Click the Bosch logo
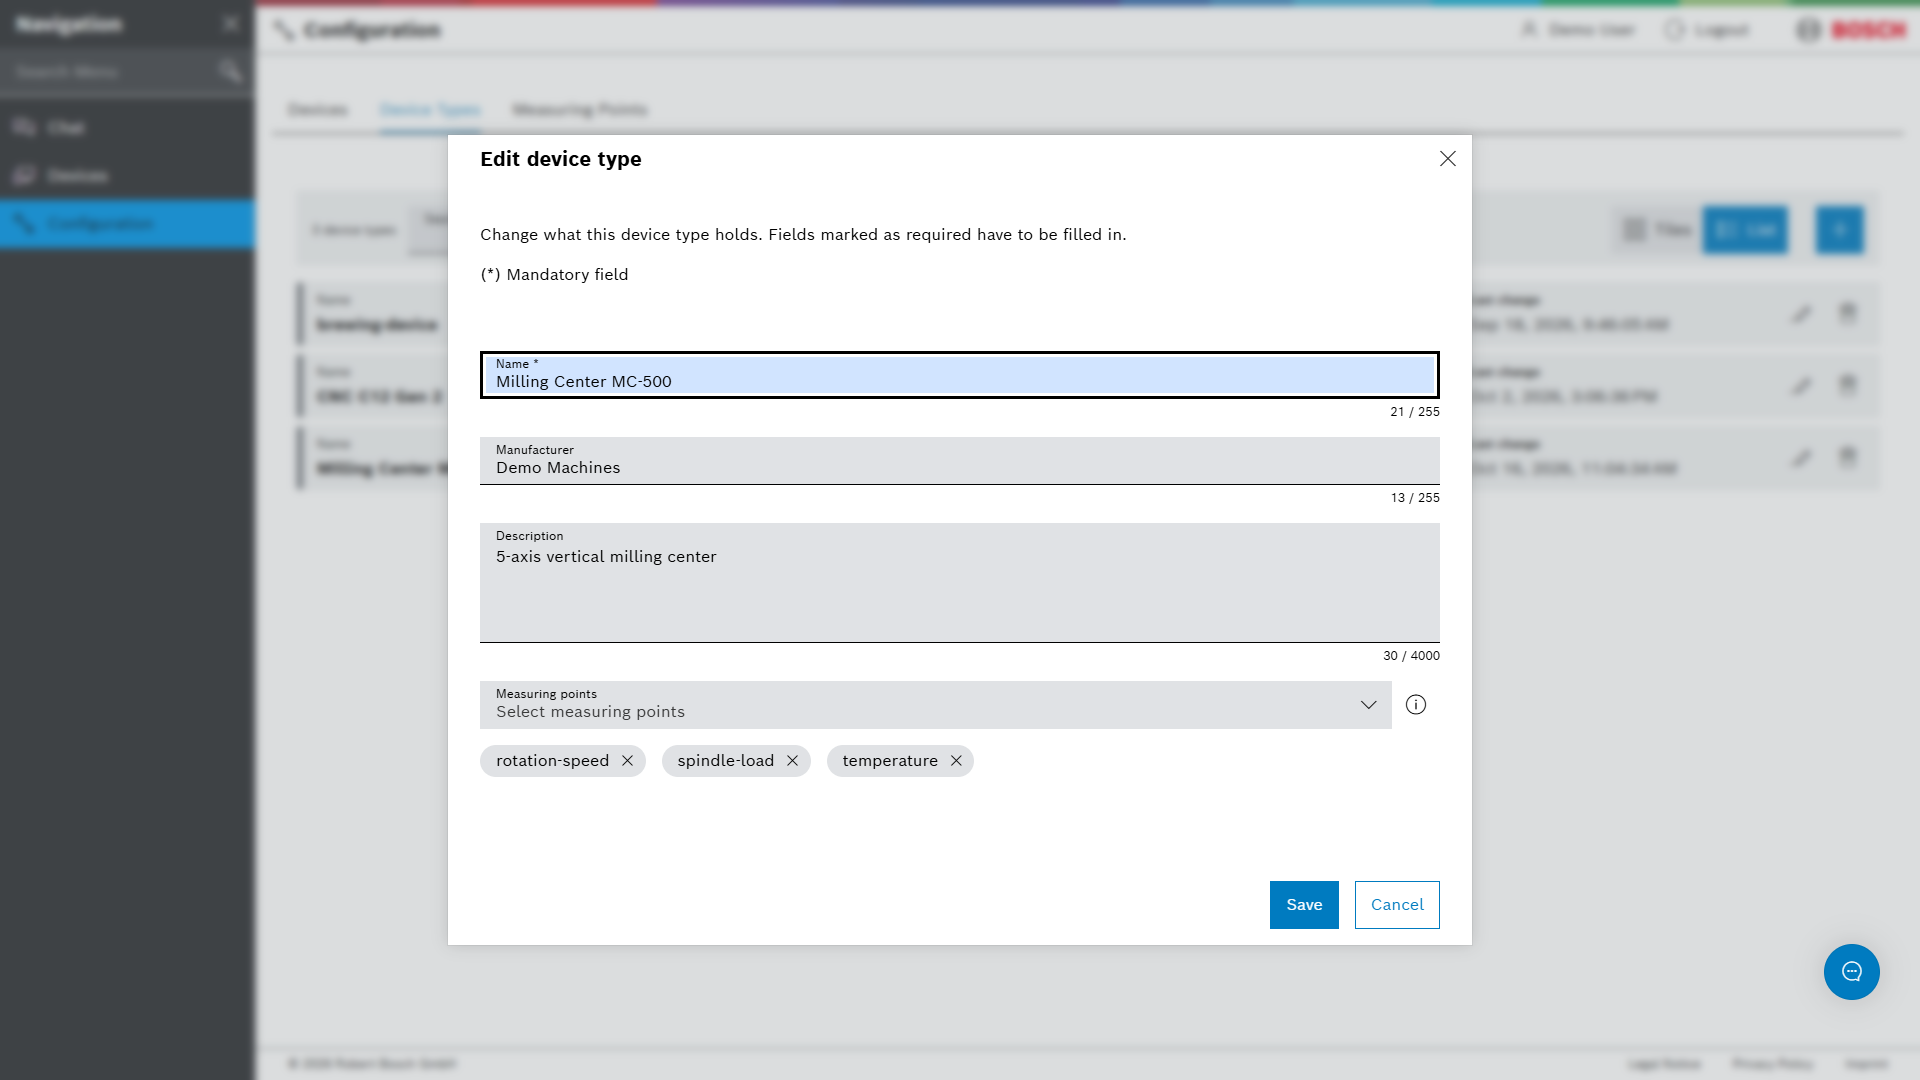1920x1080 pixels. click(x=1852, y=30)
